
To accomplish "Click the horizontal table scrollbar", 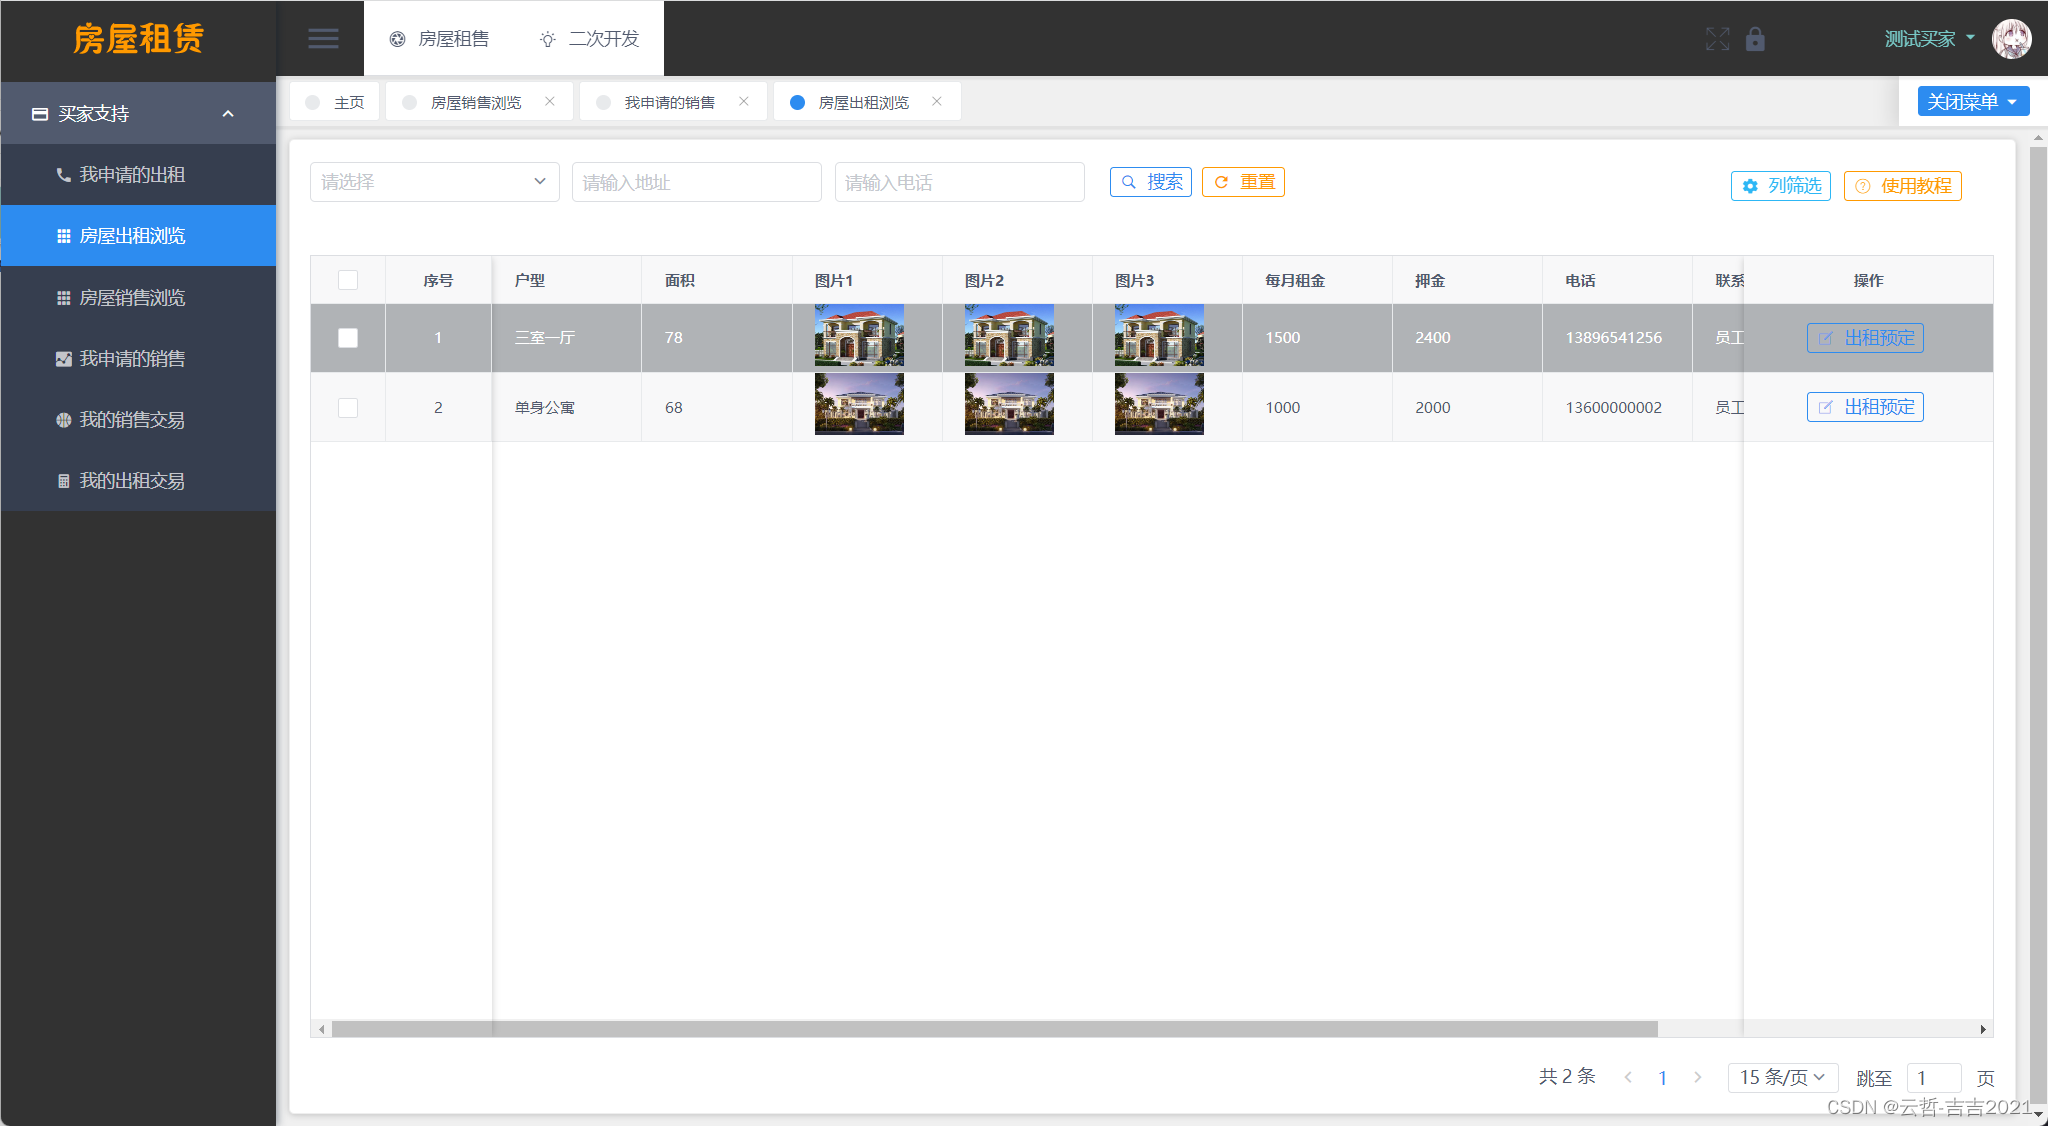I will tap(994, 1029).
